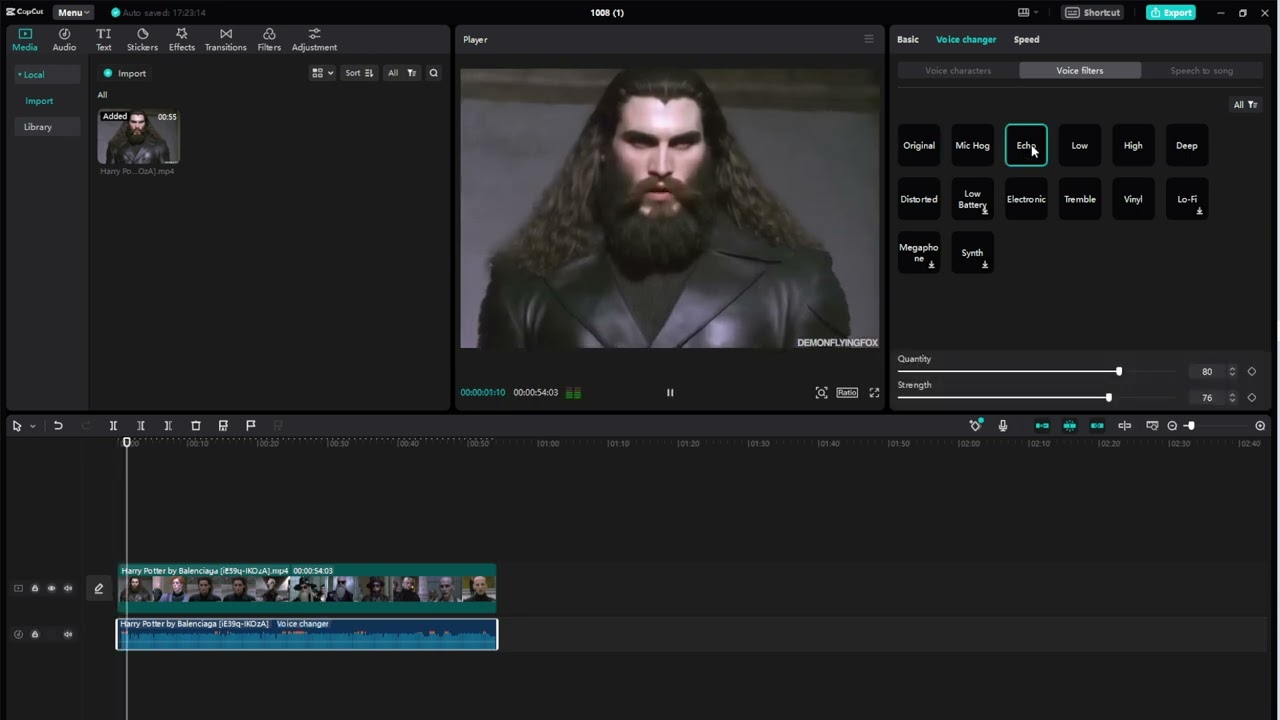Add a marker flag on timeline
1280x720 pixels.
tap(250, 426)
